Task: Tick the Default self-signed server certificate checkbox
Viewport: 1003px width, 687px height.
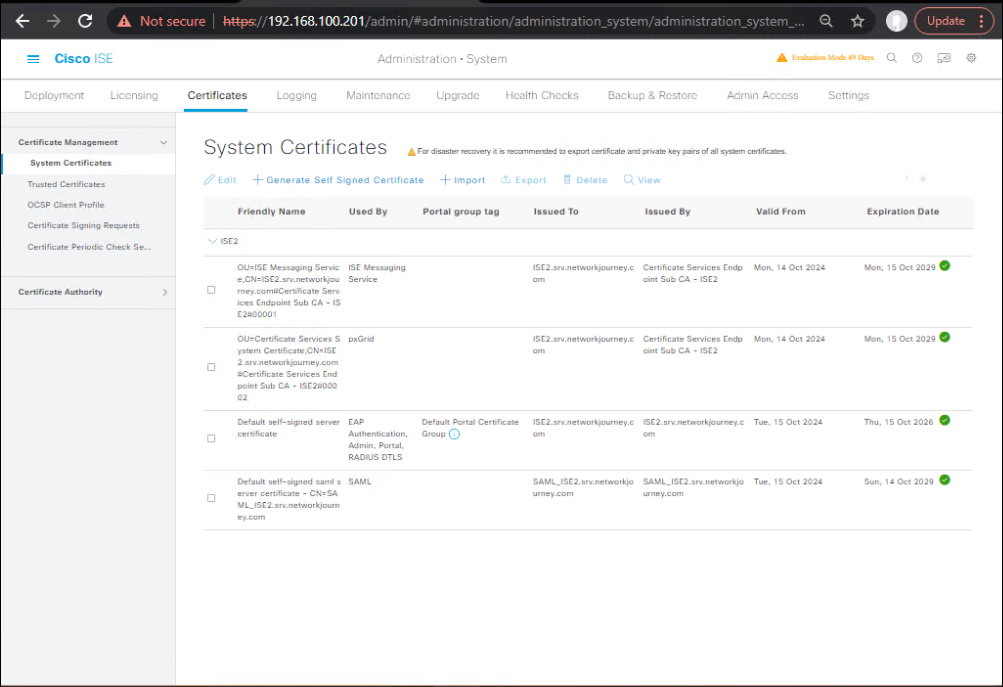Action: (211, 438)
